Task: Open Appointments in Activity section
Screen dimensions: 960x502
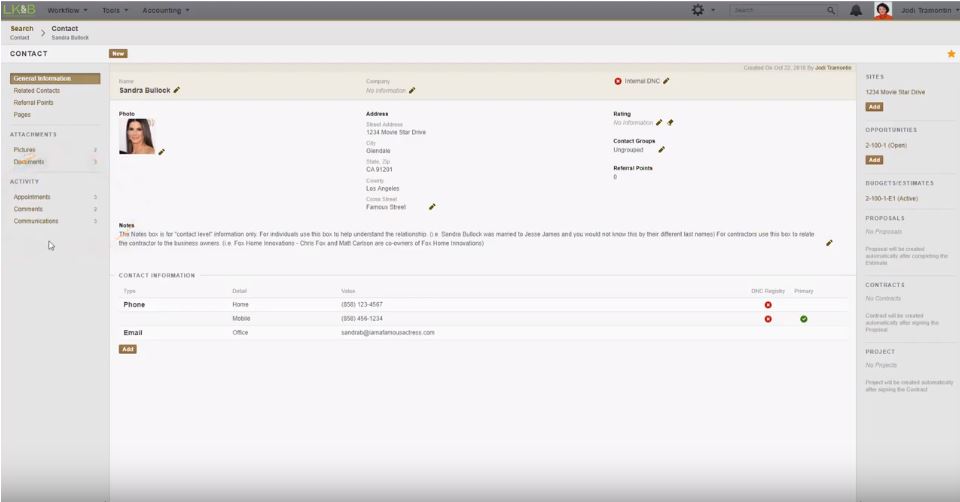Action: pos(32,197)
